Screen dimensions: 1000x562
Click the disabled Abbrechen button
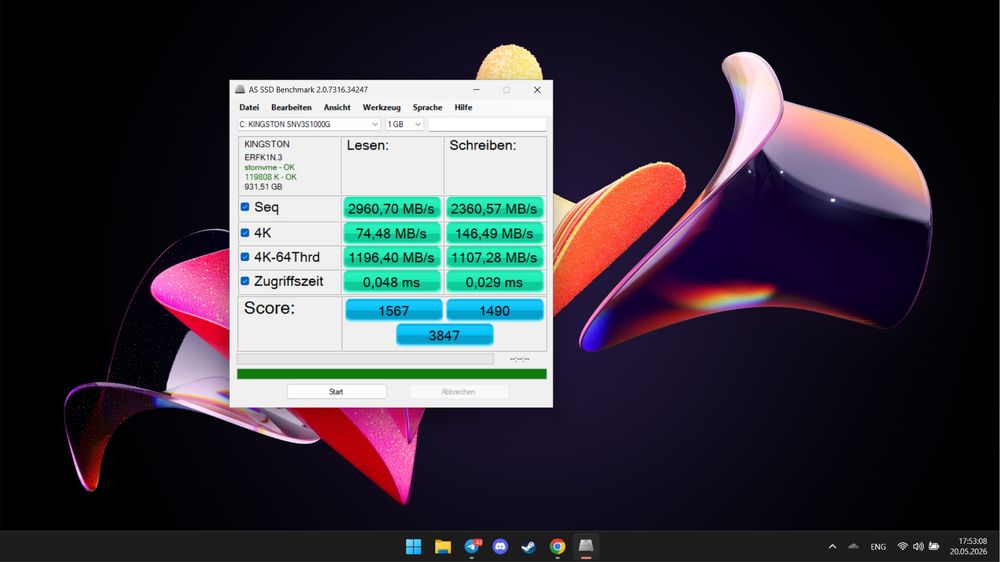(x=459, y=392)
